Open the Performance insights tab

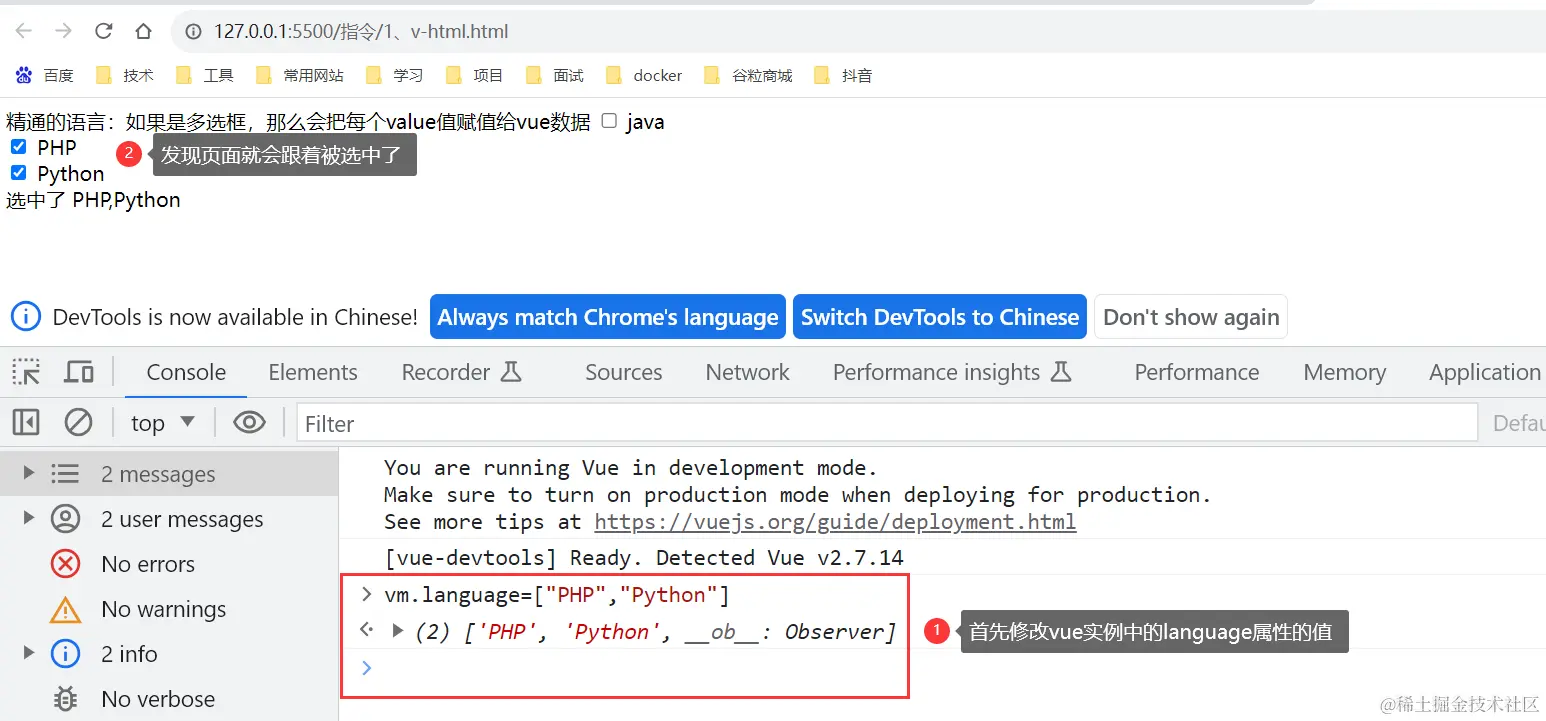tap(952, 372)
